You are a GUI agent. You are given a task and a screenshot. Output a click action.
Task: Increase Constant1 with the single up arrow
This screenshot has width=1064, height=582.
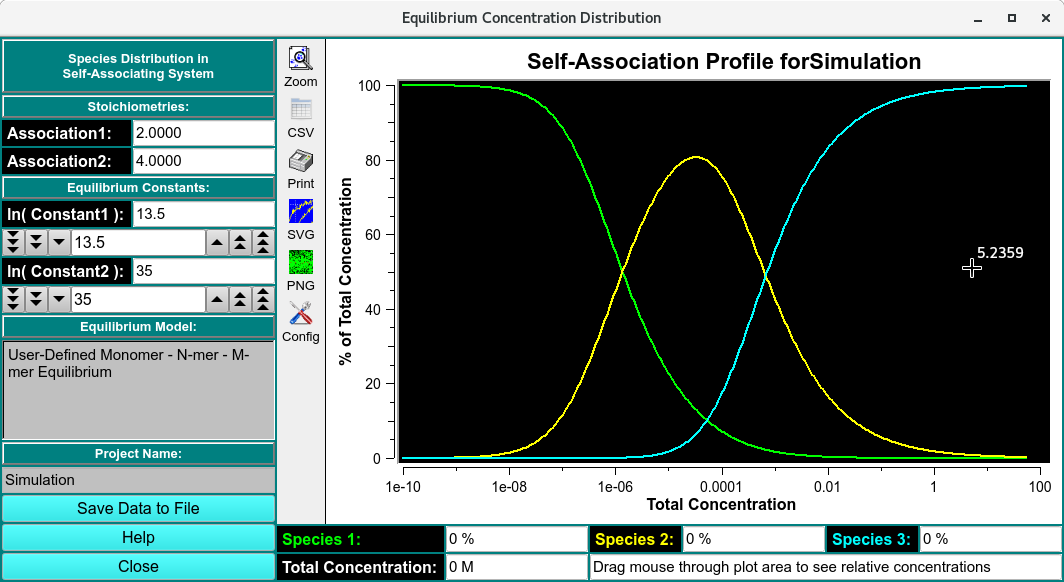pyautogui.click(x=216, y=243)
